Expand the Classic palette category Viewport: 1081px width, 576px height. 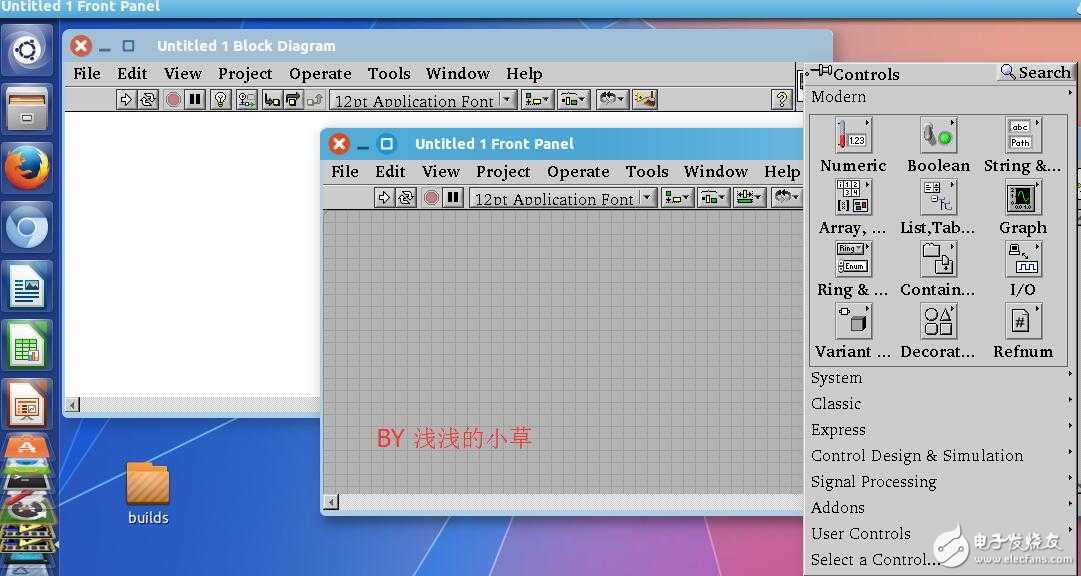[941, 404]
